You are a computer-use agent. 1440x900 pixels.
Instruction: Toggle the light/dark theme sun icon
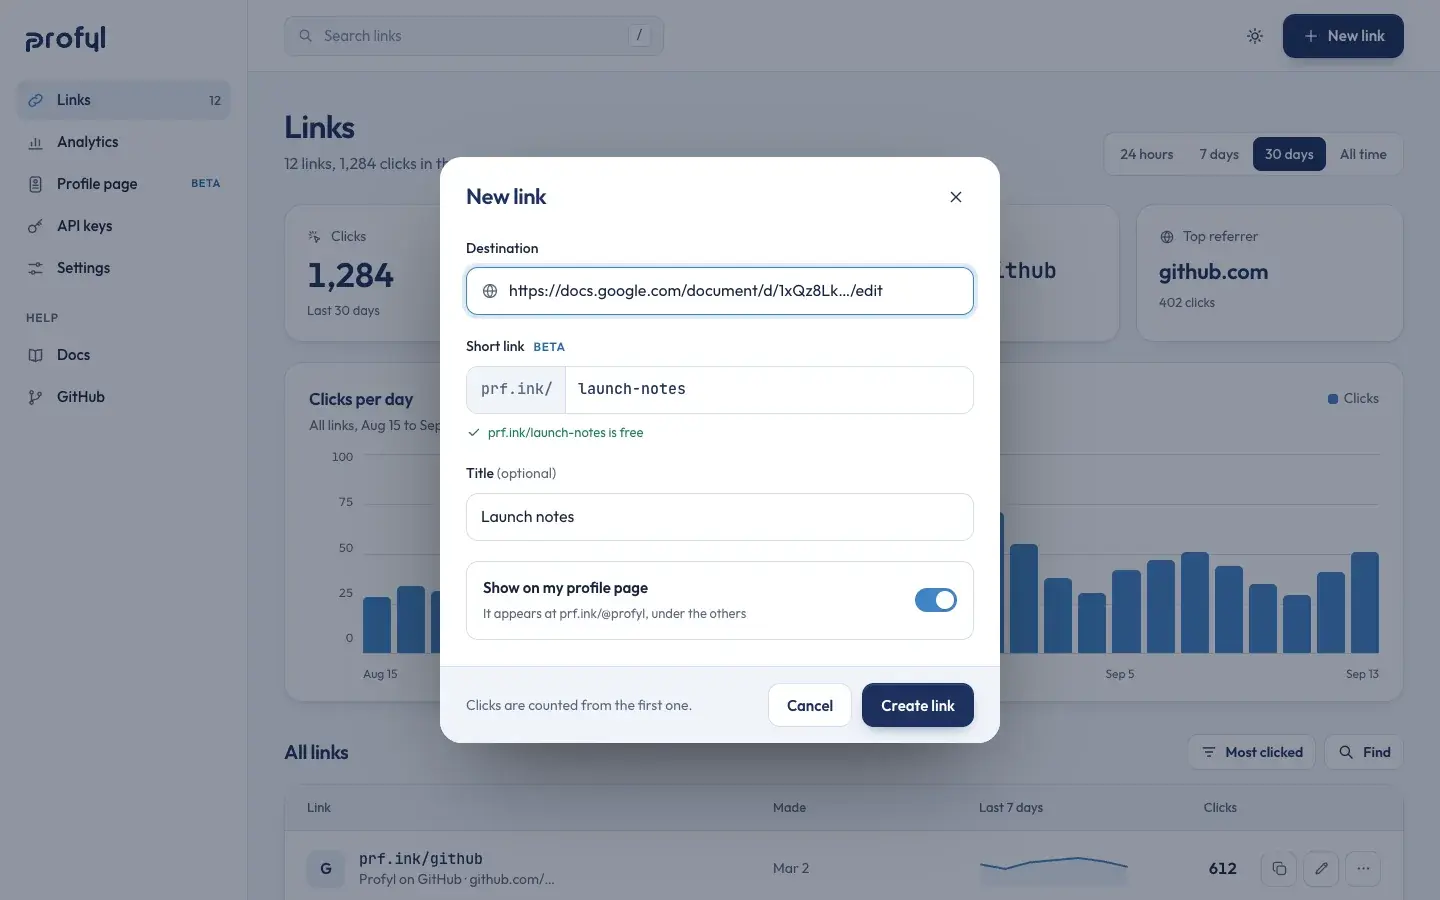[1255, 36]
